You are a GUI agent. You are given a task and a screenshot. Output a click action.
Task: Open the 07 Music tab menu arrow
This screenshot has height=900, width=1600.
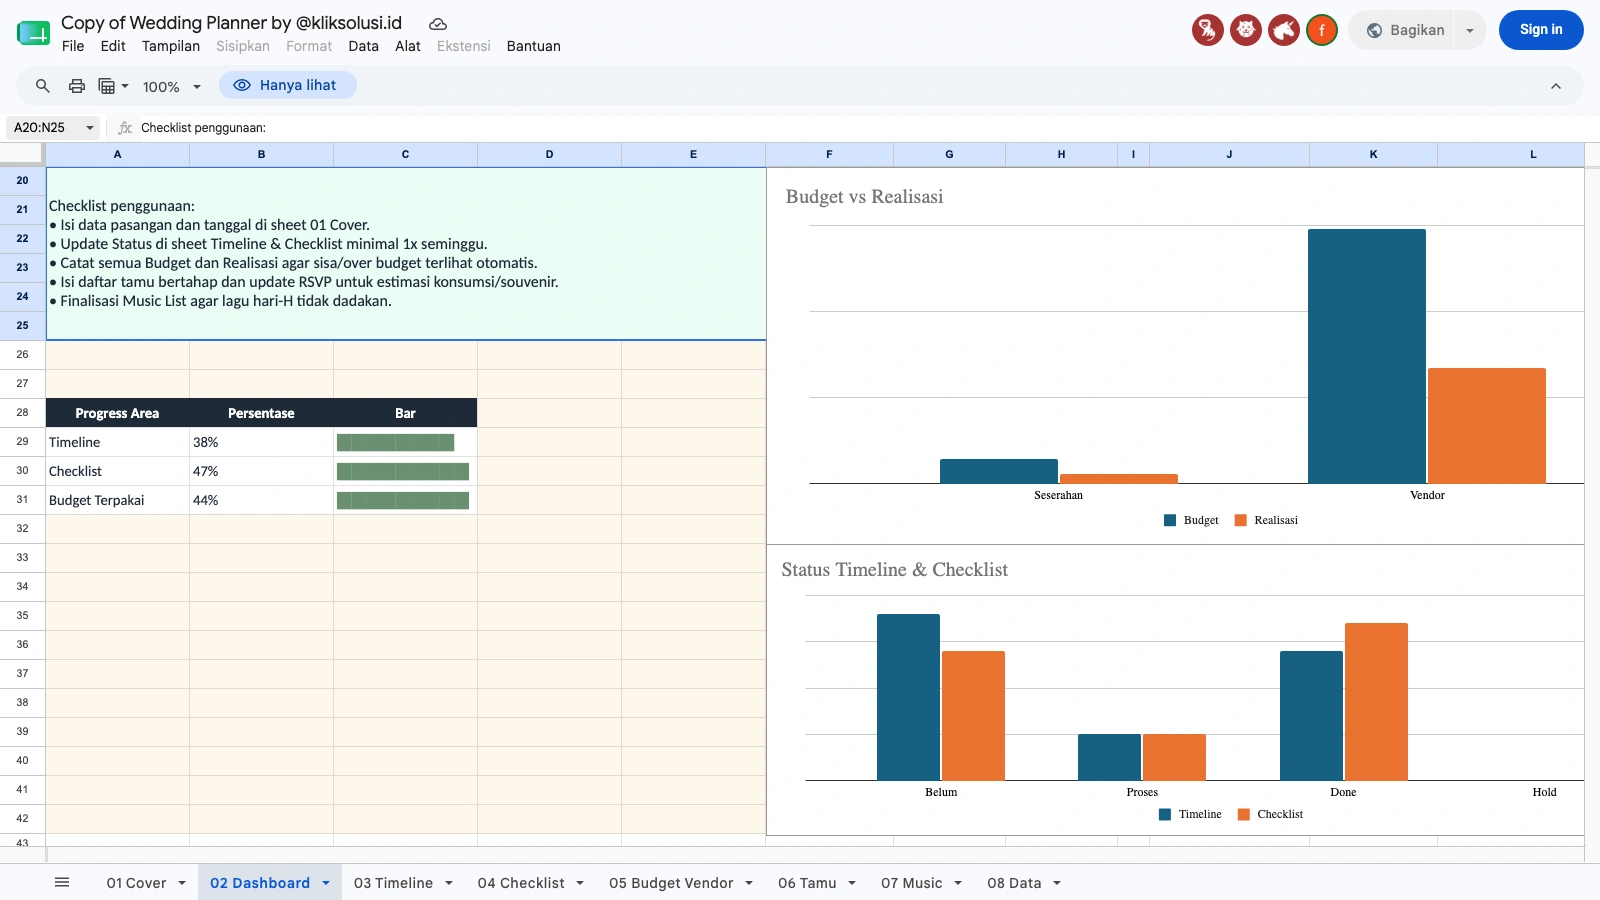point(958,883)
